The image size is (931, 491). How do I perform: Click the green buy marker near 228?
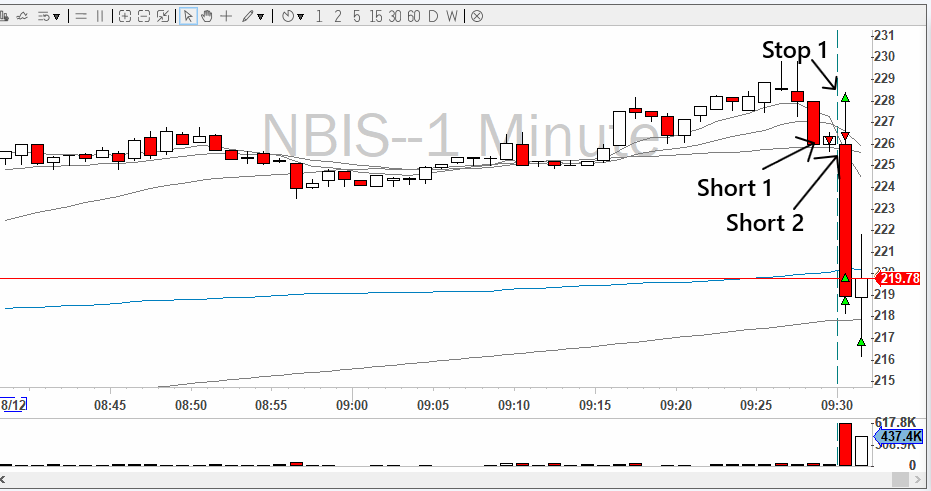[845, 97]
